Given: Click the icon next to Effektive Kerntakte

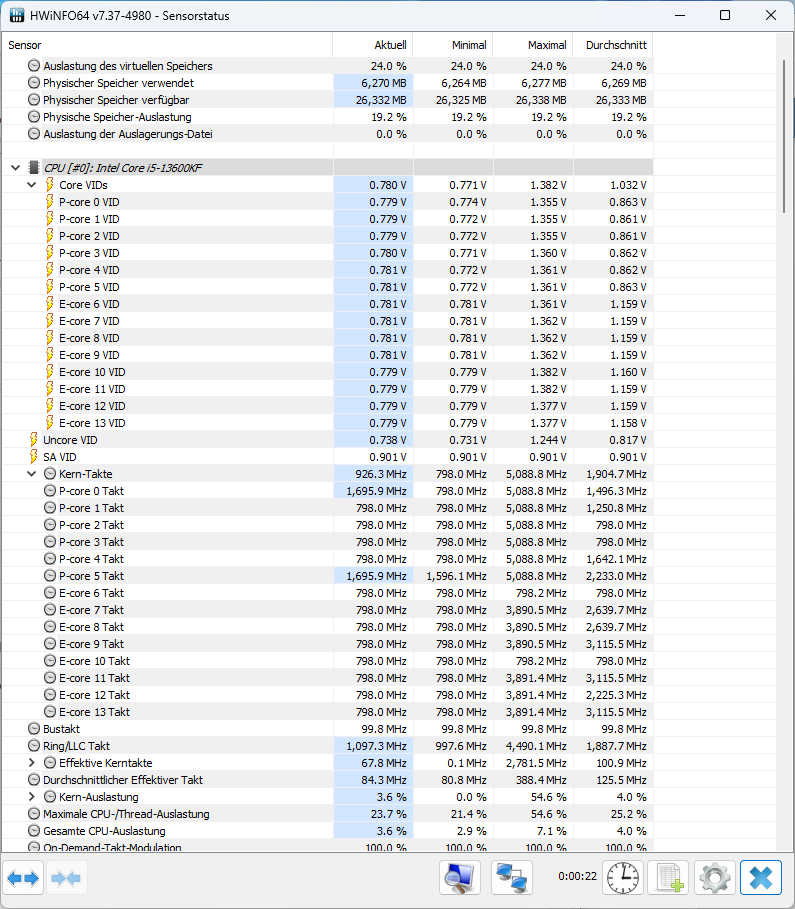Looking at the screenshot, I should pos(50,763).
